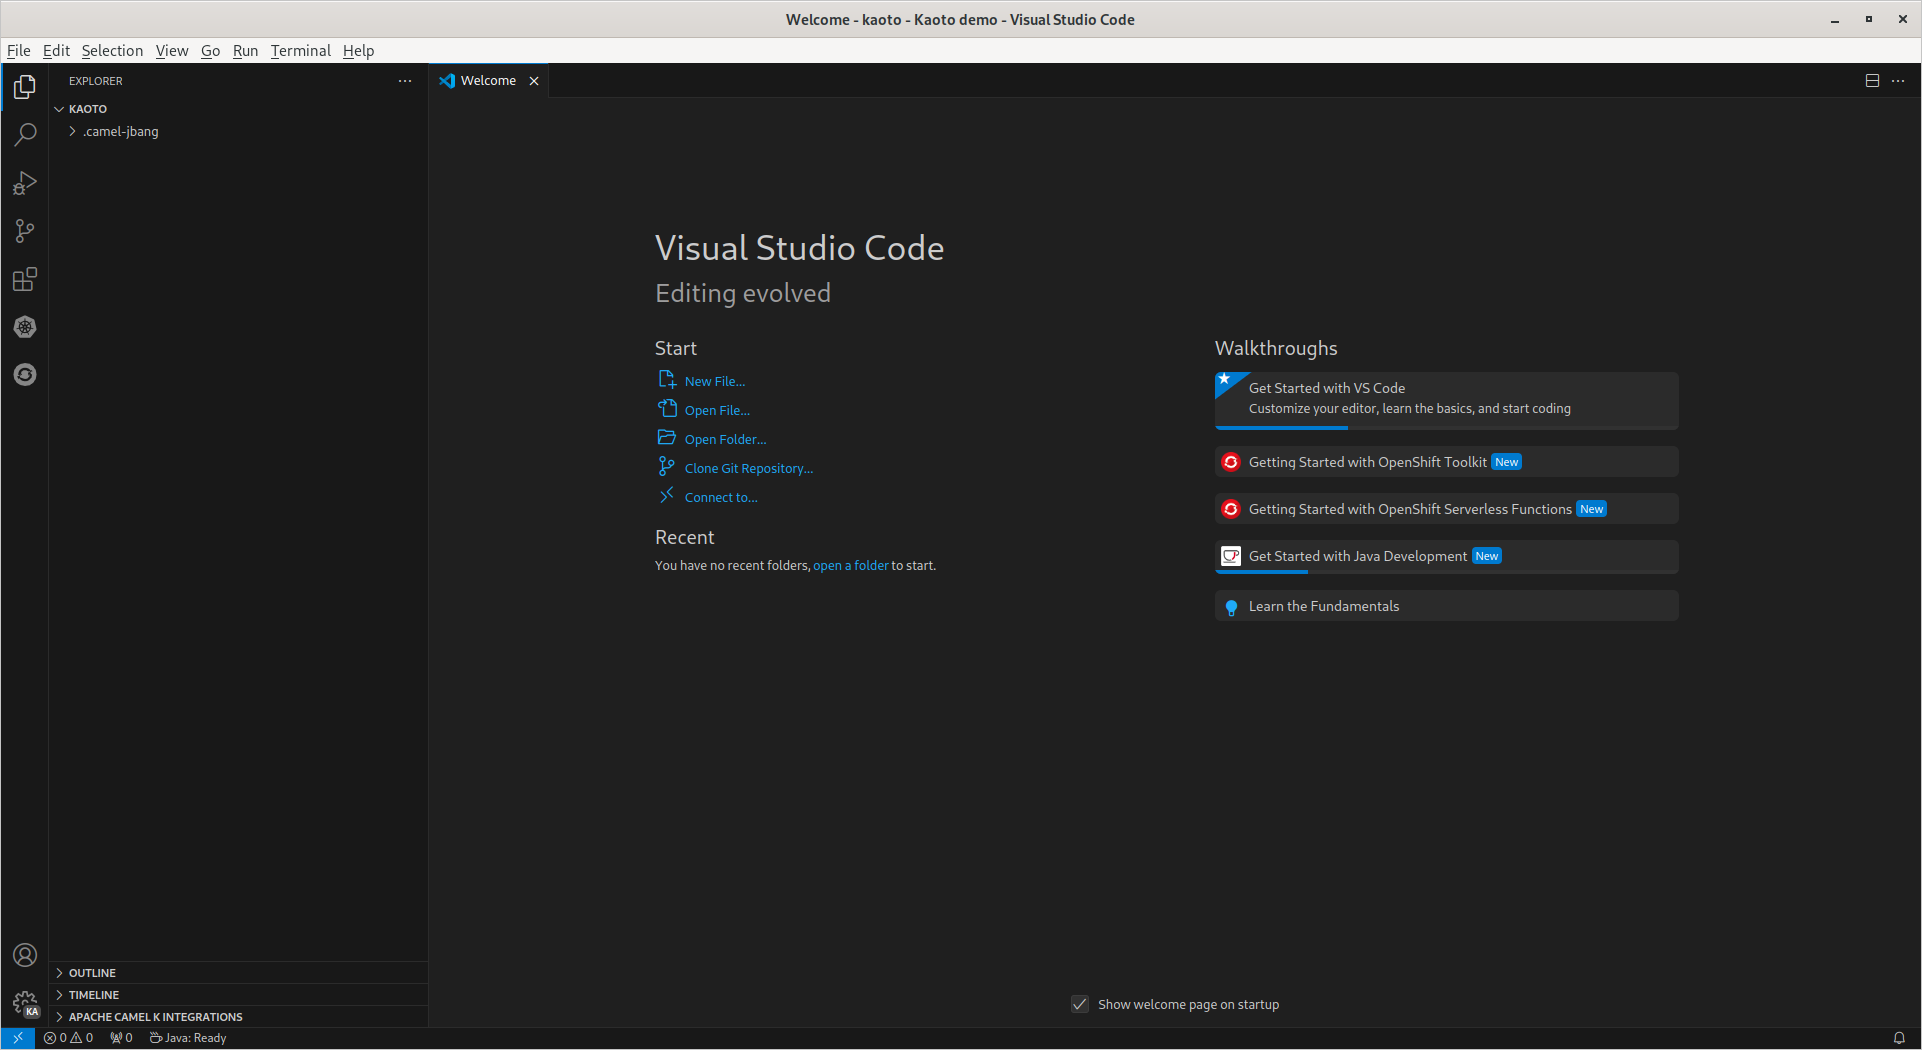The image size is (1922, 1050).
Task: Click the EXPLORER panel title
Action: coord(96,81)
